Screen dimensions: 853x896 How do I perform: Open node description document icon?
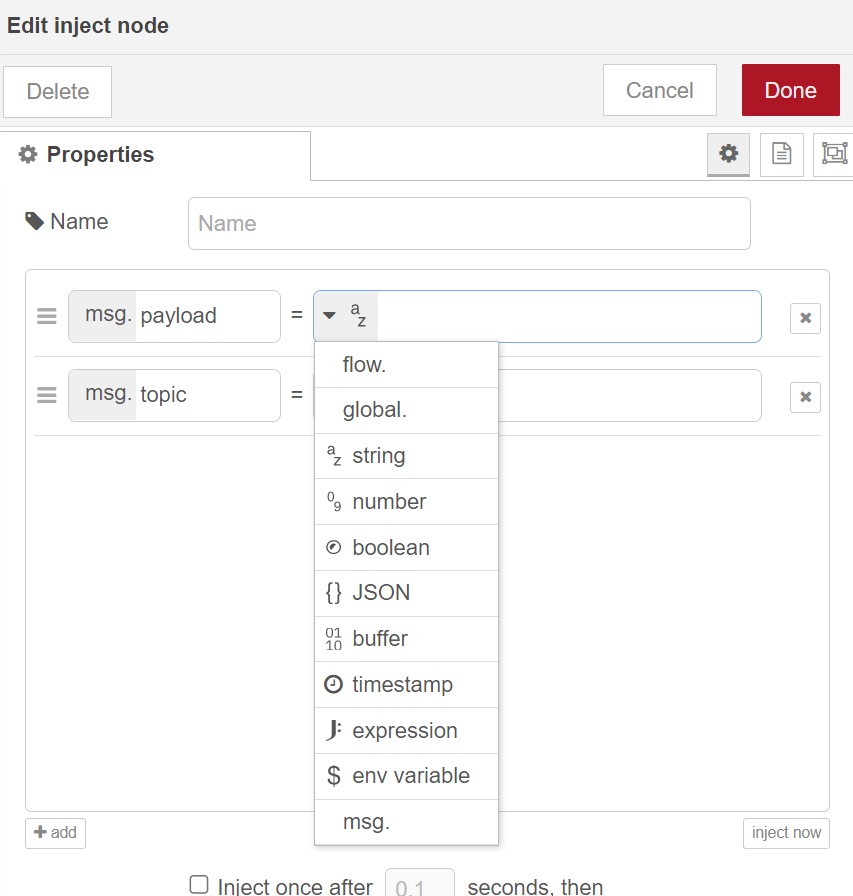pos(782,154)
